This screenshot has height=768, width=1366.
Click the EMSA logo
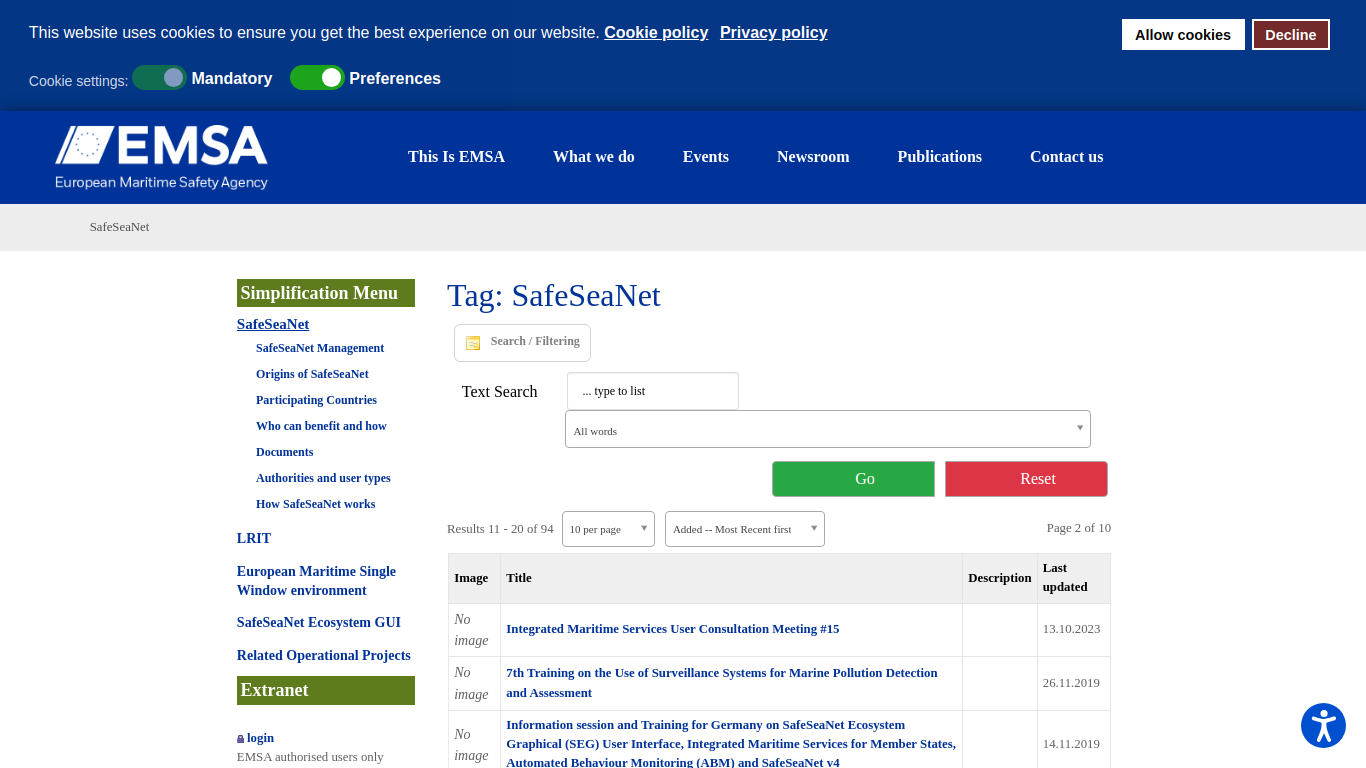(161, 157)
